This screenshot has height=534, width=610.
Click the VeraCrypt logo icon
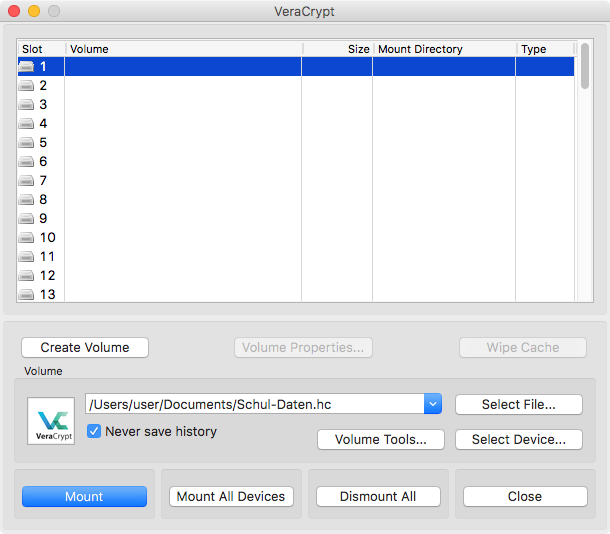pos(51,421)
